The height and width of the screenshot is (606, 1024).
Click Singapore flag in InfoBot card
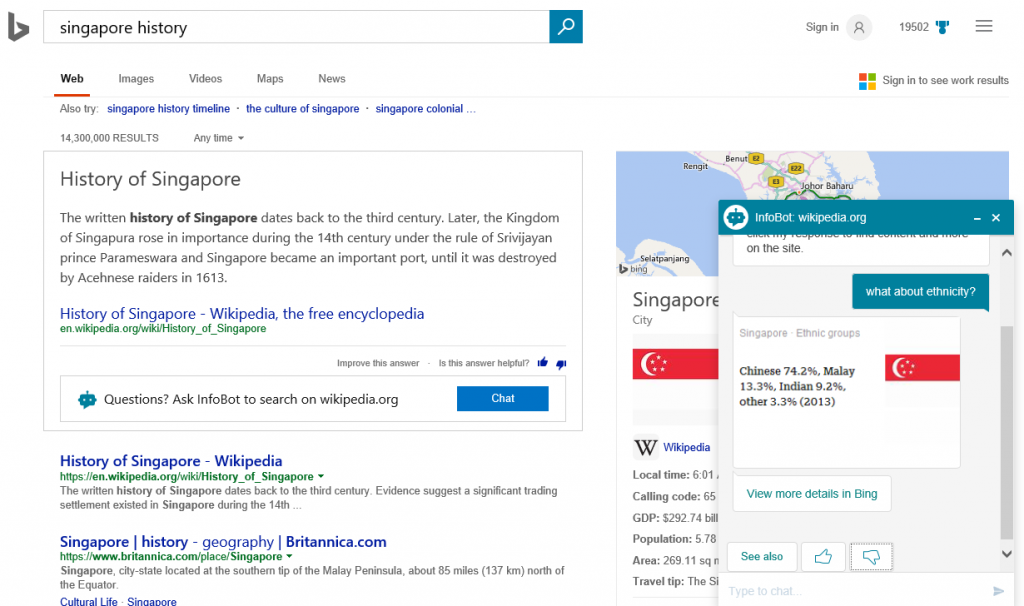click(x=922, y=368)
